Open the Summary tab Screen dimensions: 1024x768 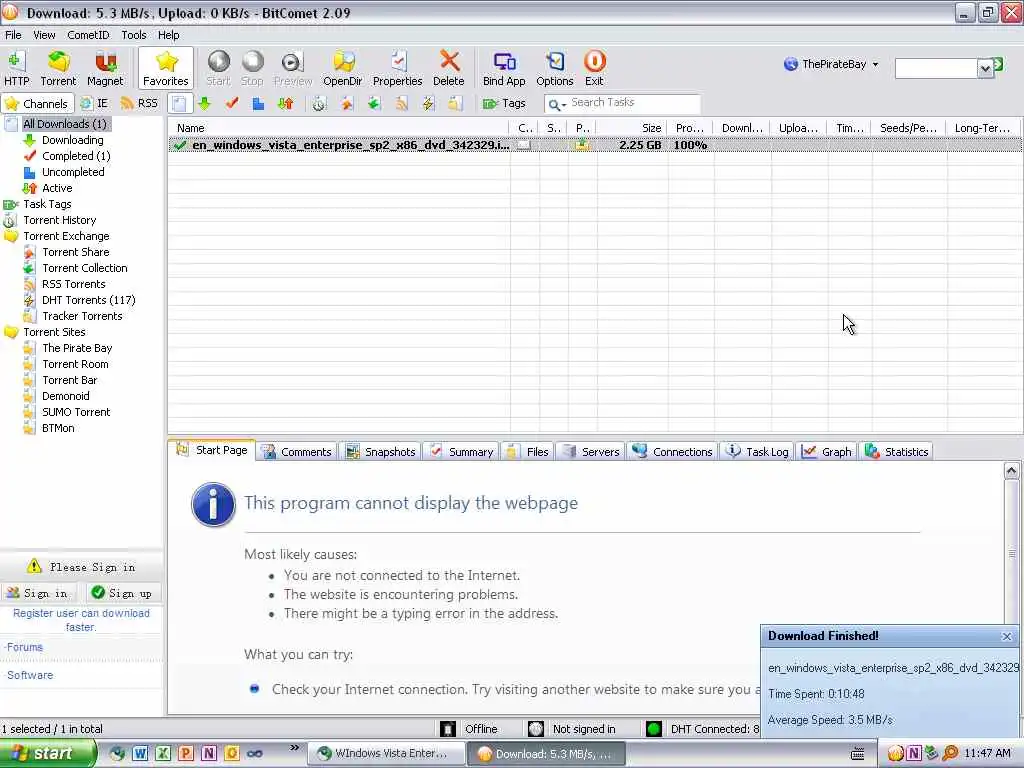[461, 451]
